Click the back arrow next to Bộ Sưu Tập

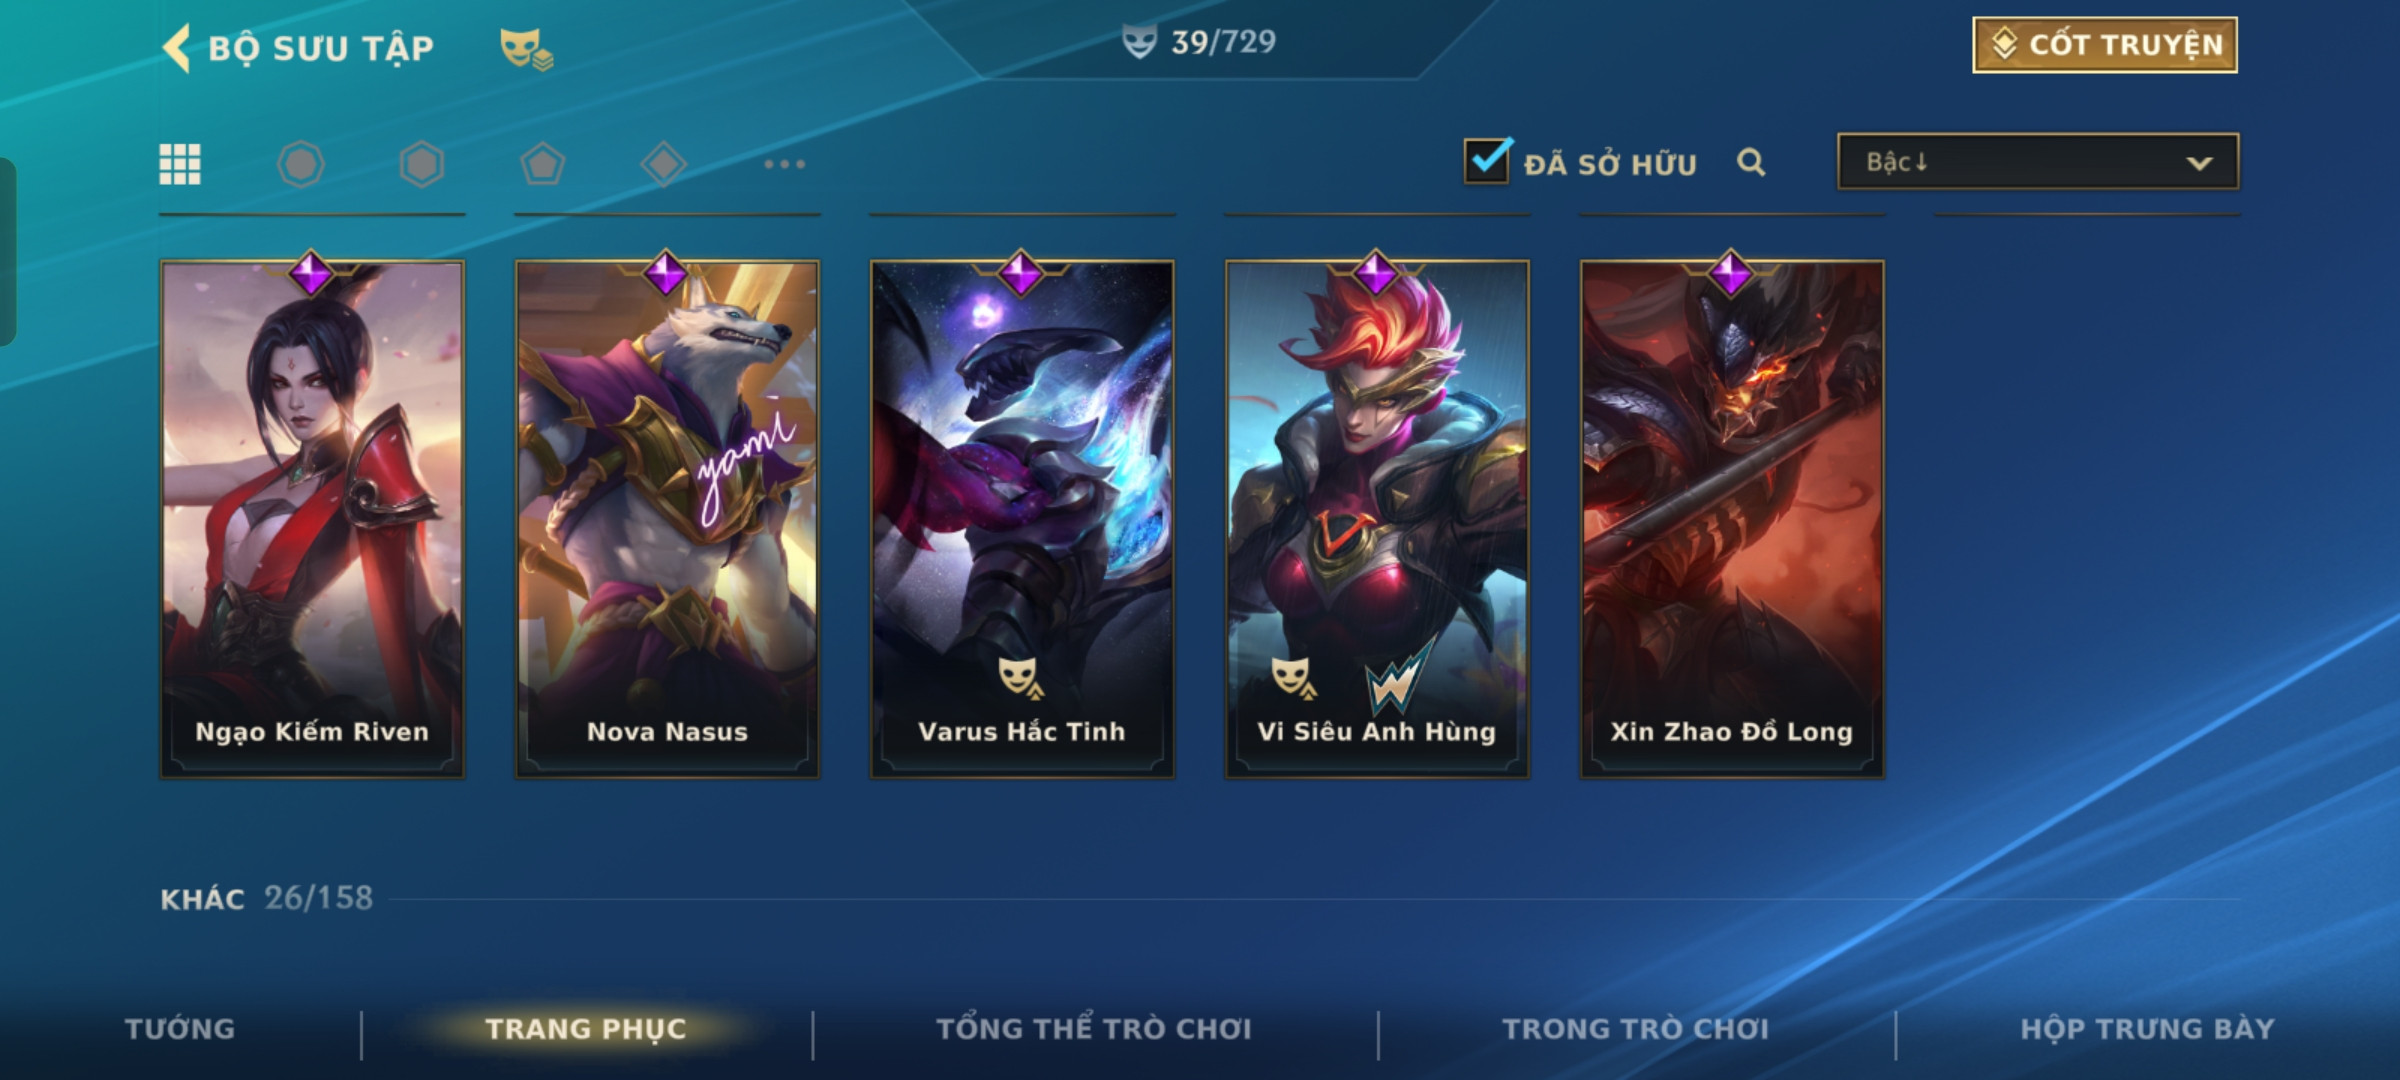tap(177, 48)
